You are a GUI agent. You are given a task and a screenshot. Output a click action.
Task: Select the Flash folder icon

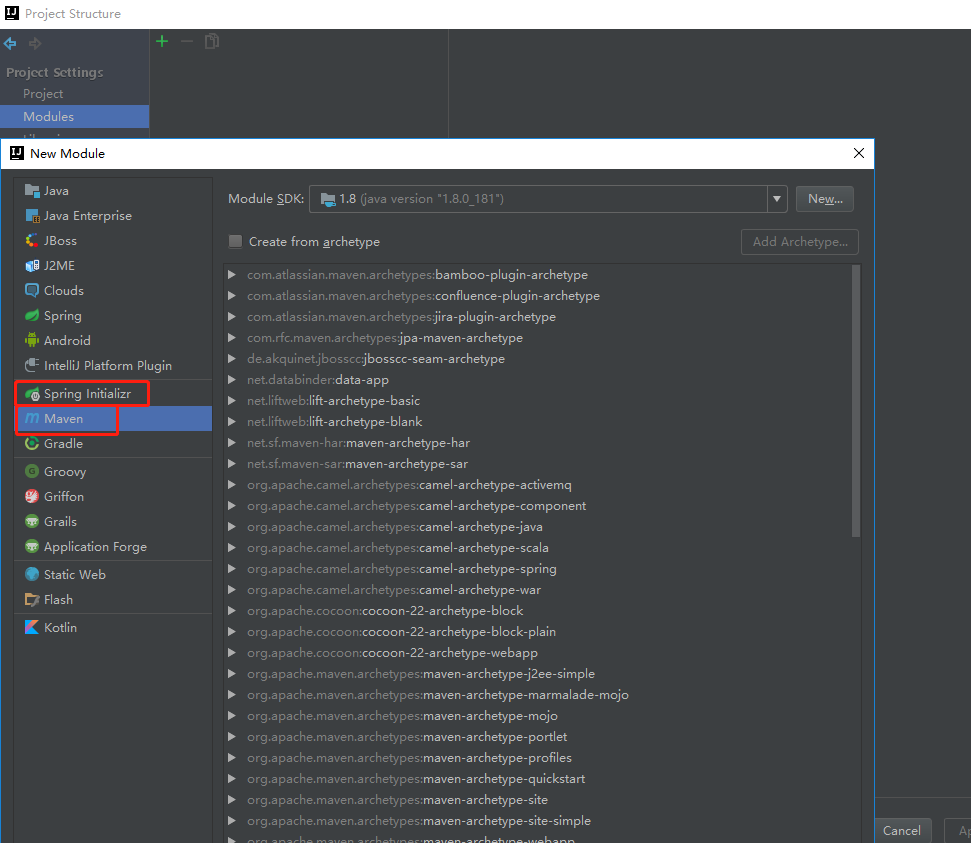coord(32,600)
